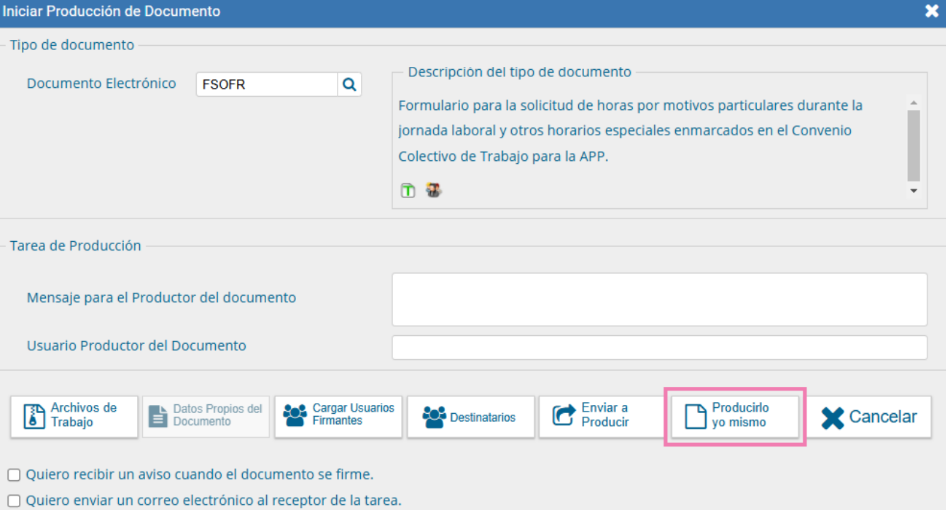Click the Mensaje para el Productor text box
This screenshot has height=510, width=946.
(x=659, y=298)
